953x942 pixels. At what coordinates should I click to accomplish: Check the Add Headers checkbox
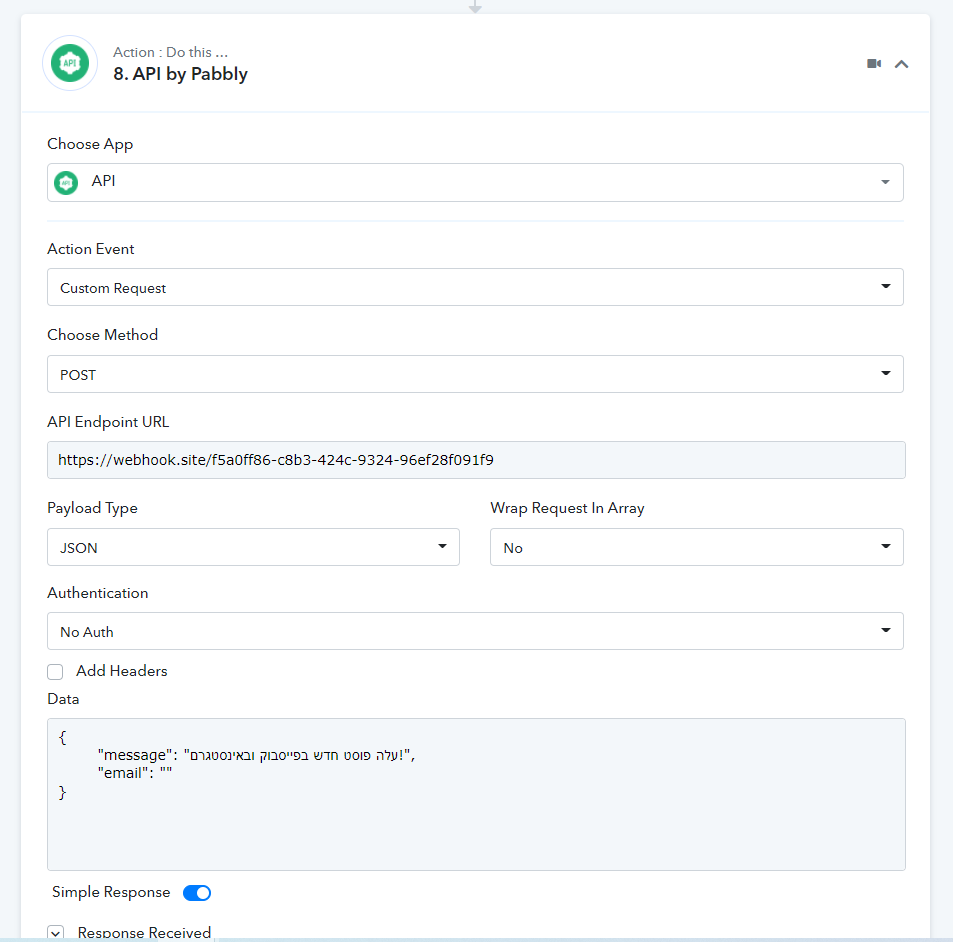55,672
